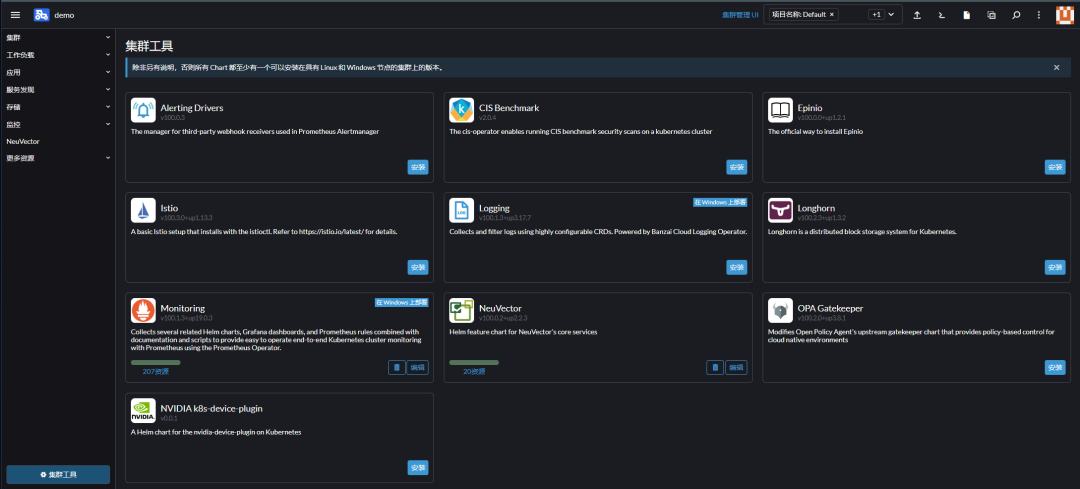Click the Istio version v100.3.0+up1.13.3 text
Viewport: 1080px width, 489px height.
click(186, 218)
